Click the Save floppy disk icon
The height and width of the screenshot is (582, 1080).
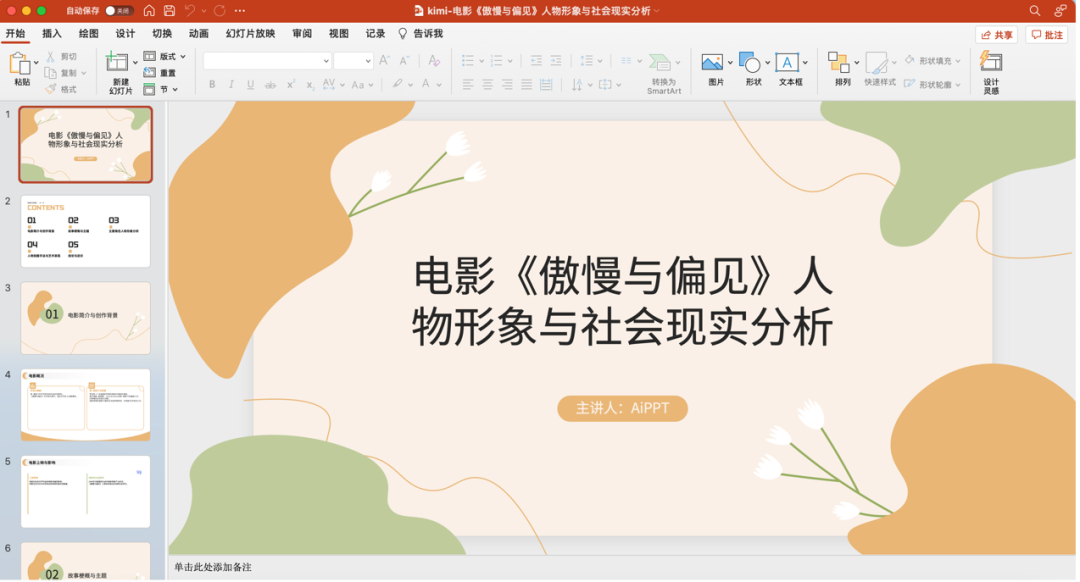[169, 10]
